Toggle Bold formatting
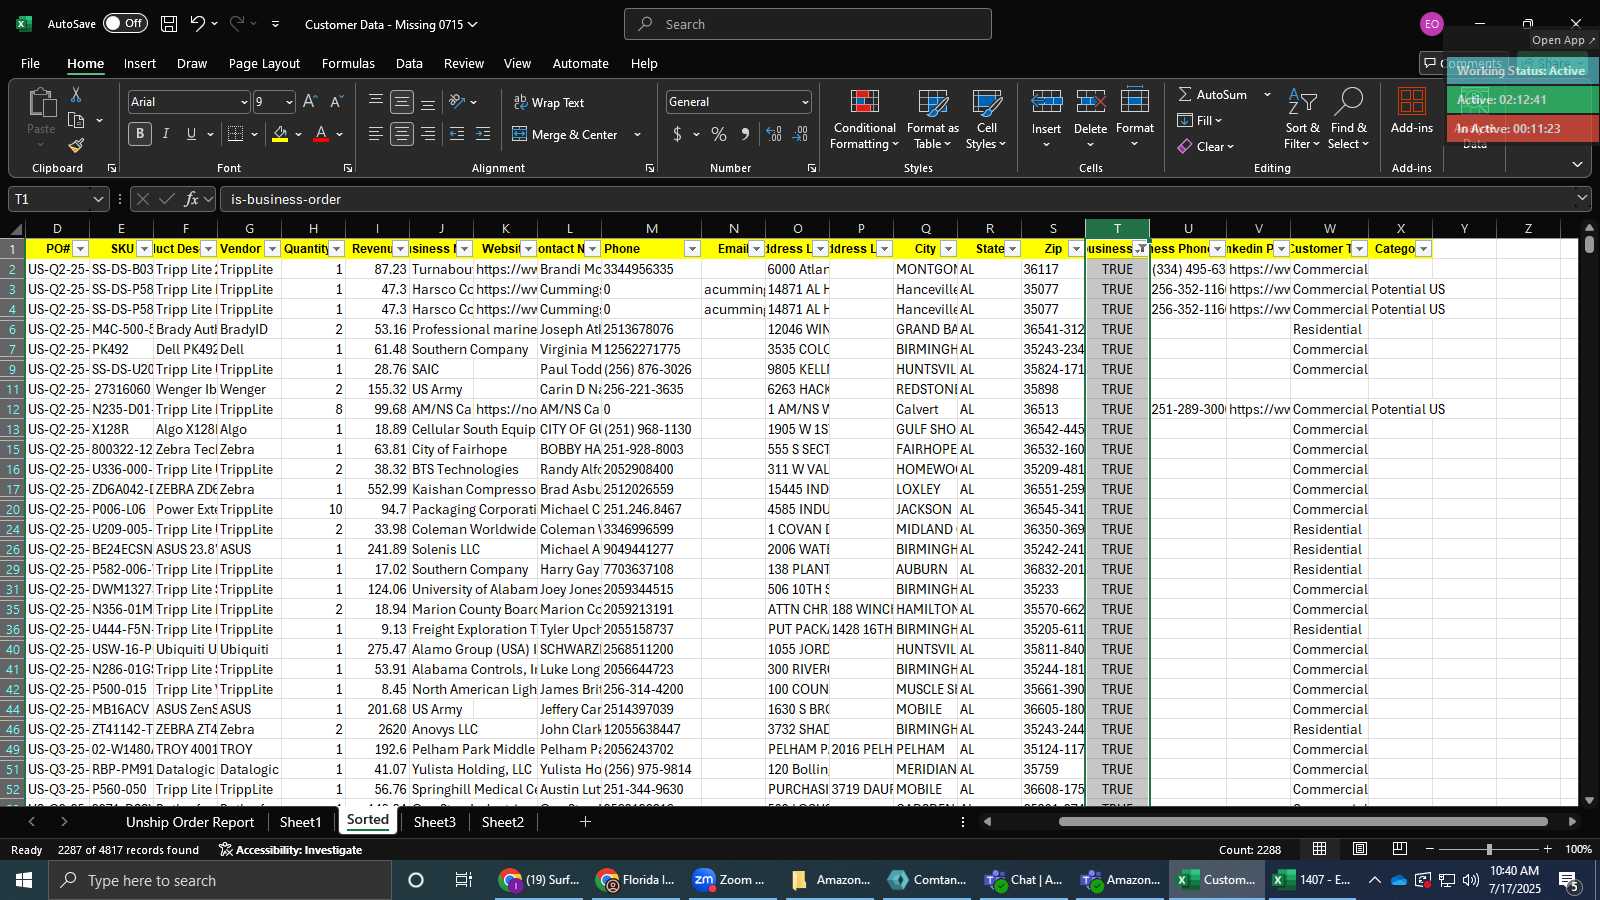This screenshot has width=1600, height=900. (x=140, y=134)
